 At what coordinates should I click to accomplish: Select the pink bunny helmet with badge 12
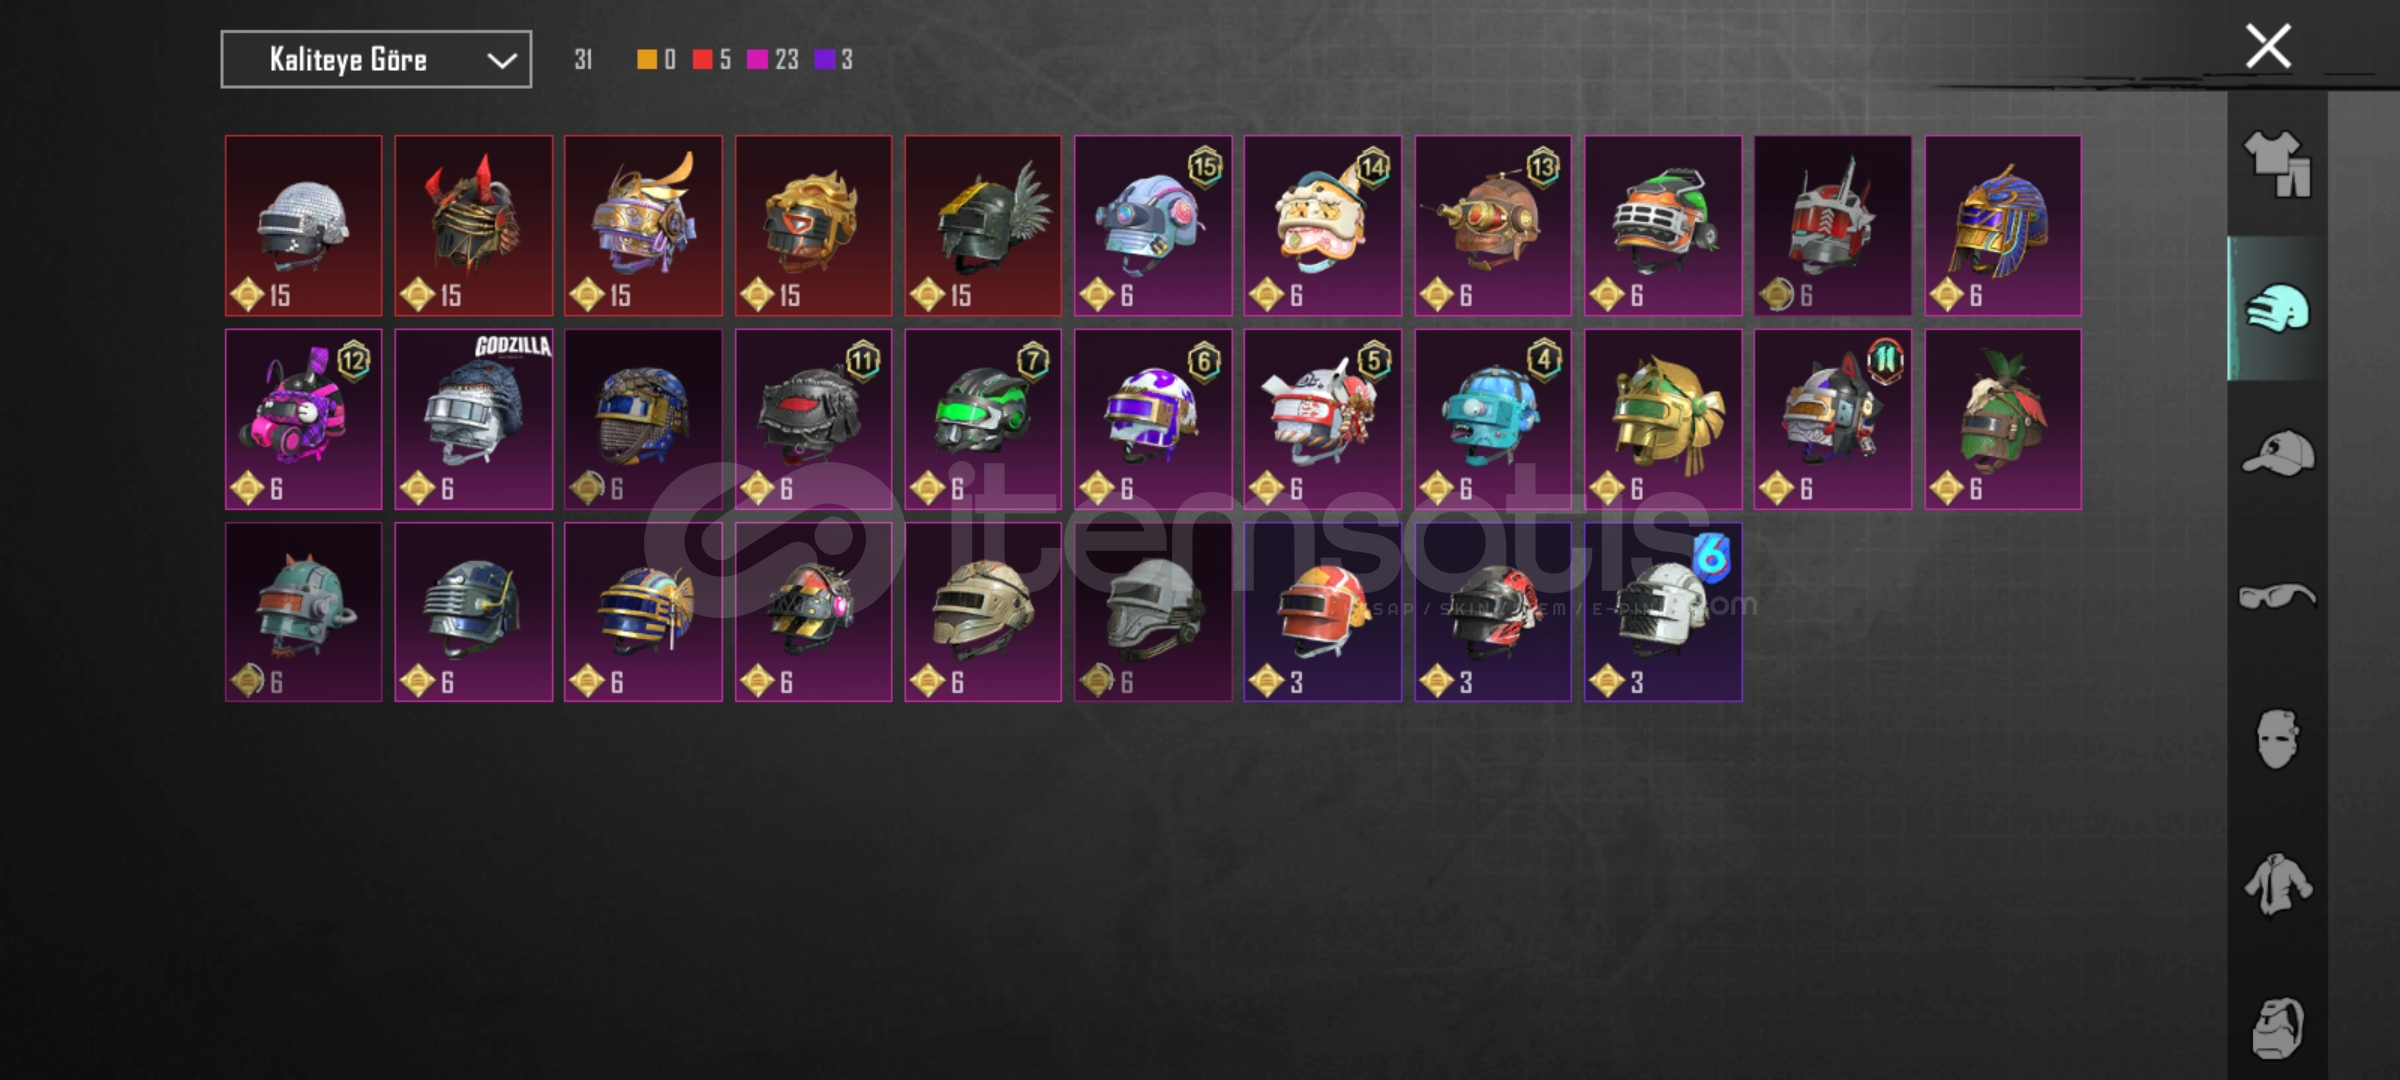click(303, 419)
